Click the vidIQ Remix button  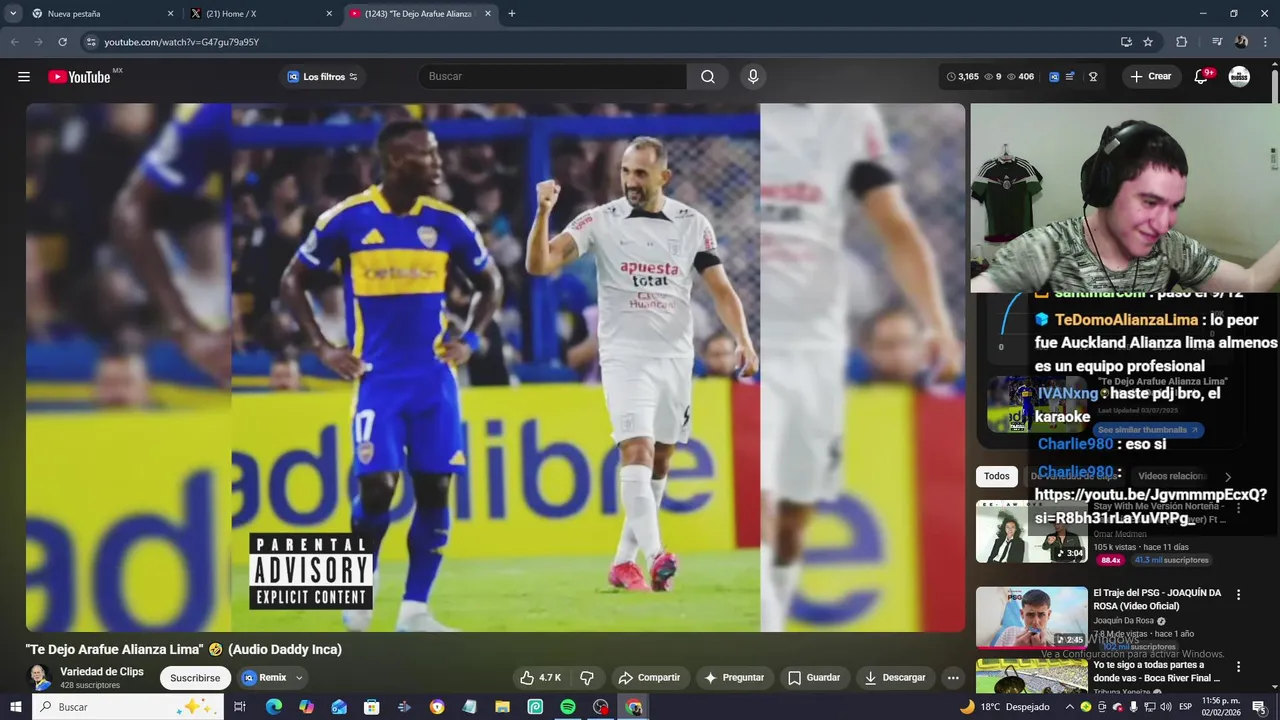click(265, 678)
